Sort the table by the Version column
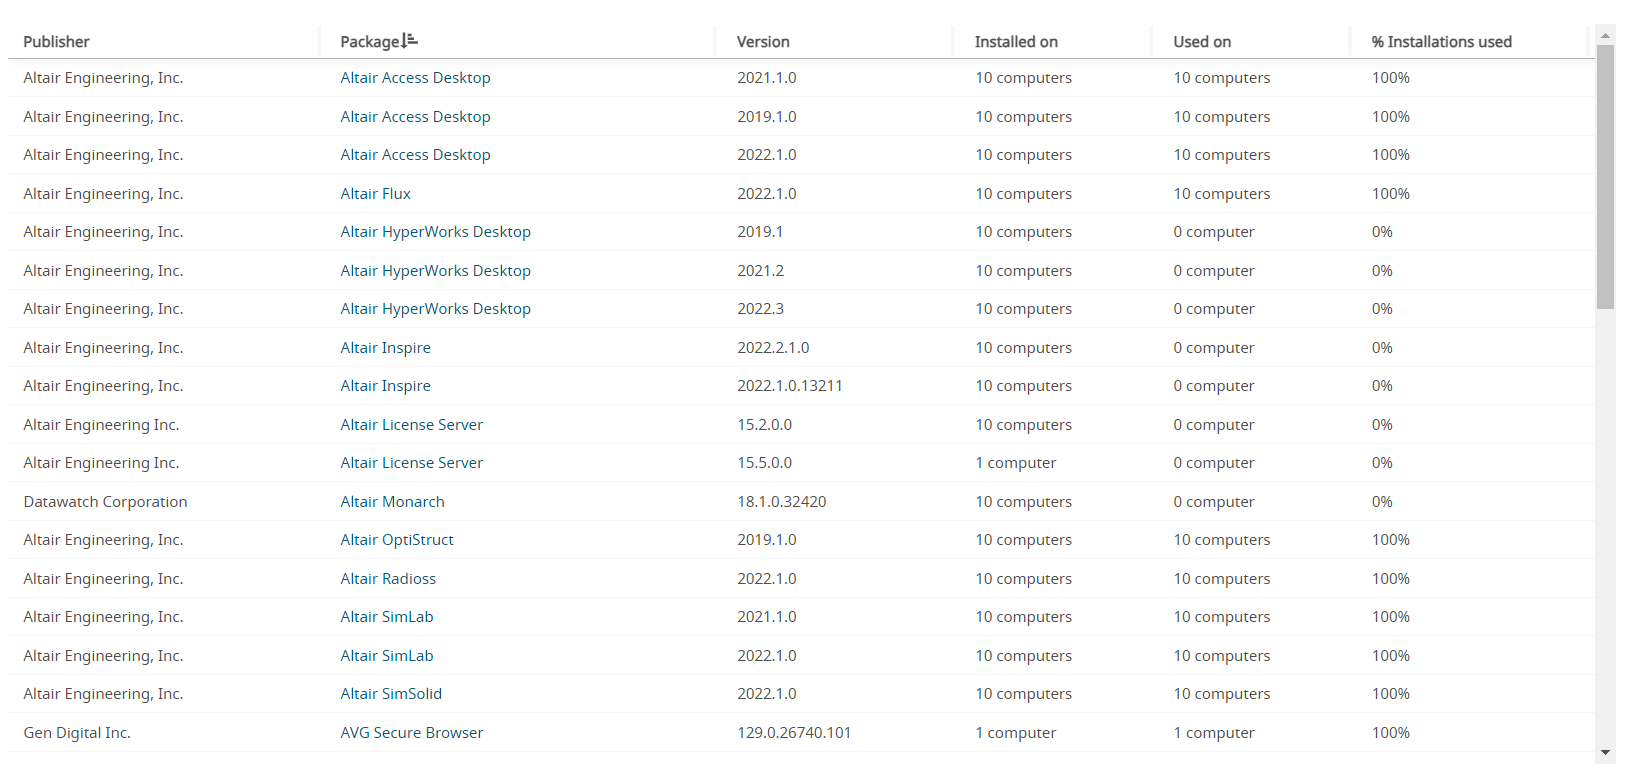 coord(763,42)
